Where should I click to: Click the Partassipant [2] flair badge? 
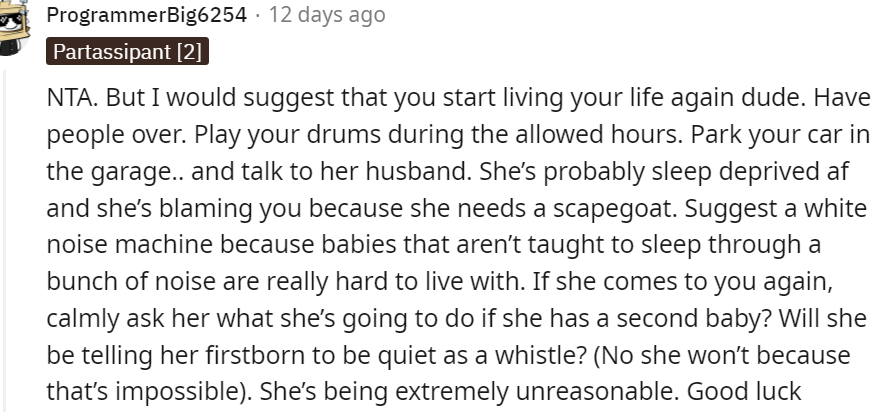[127, 50]
